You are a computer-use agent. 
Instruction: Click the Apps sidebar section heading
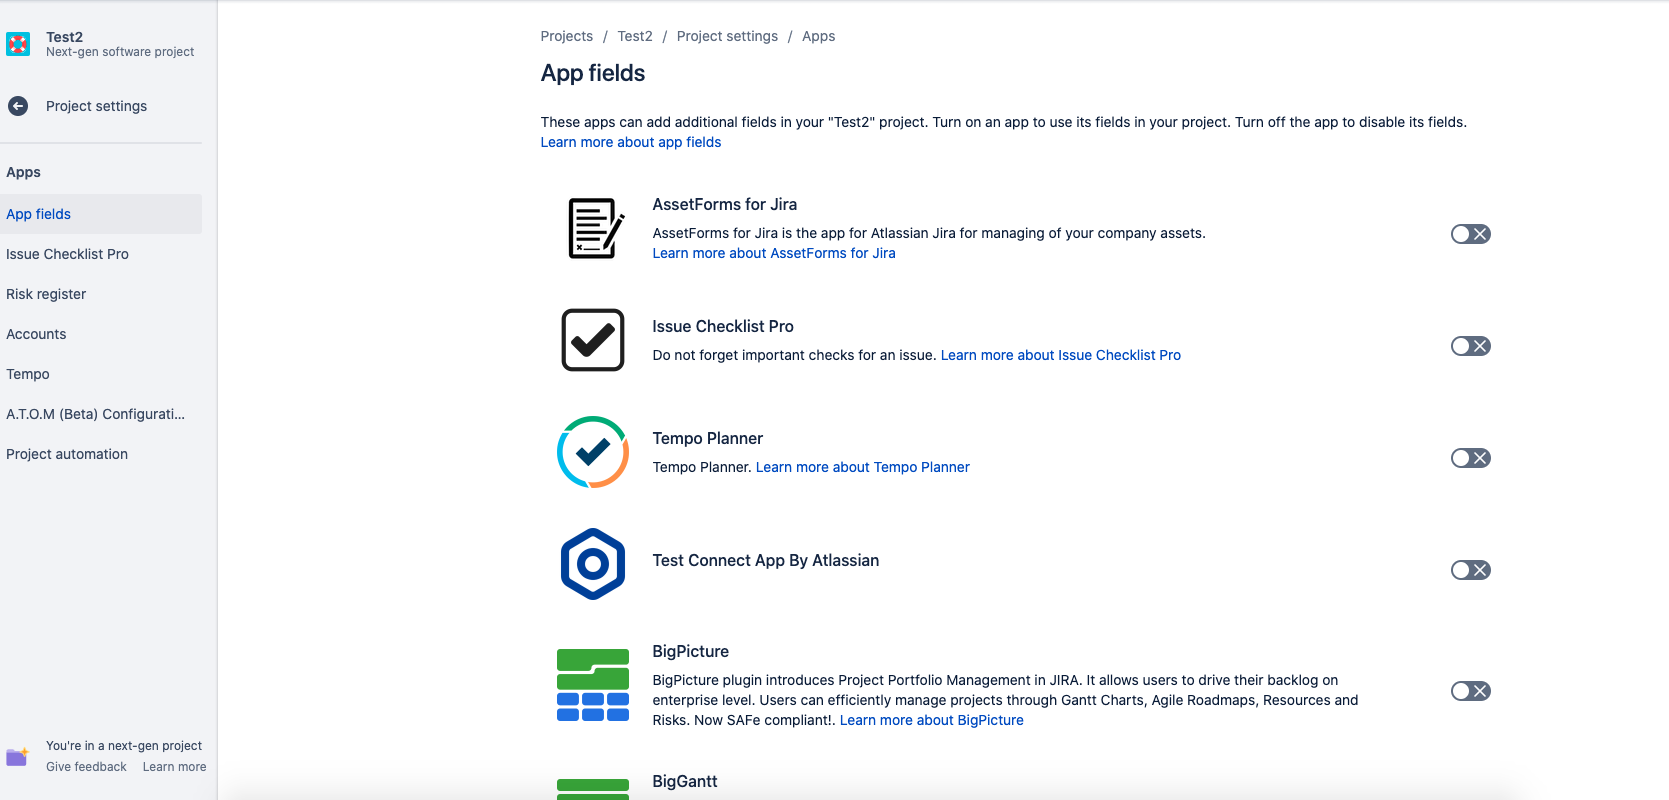pos(23,172)
